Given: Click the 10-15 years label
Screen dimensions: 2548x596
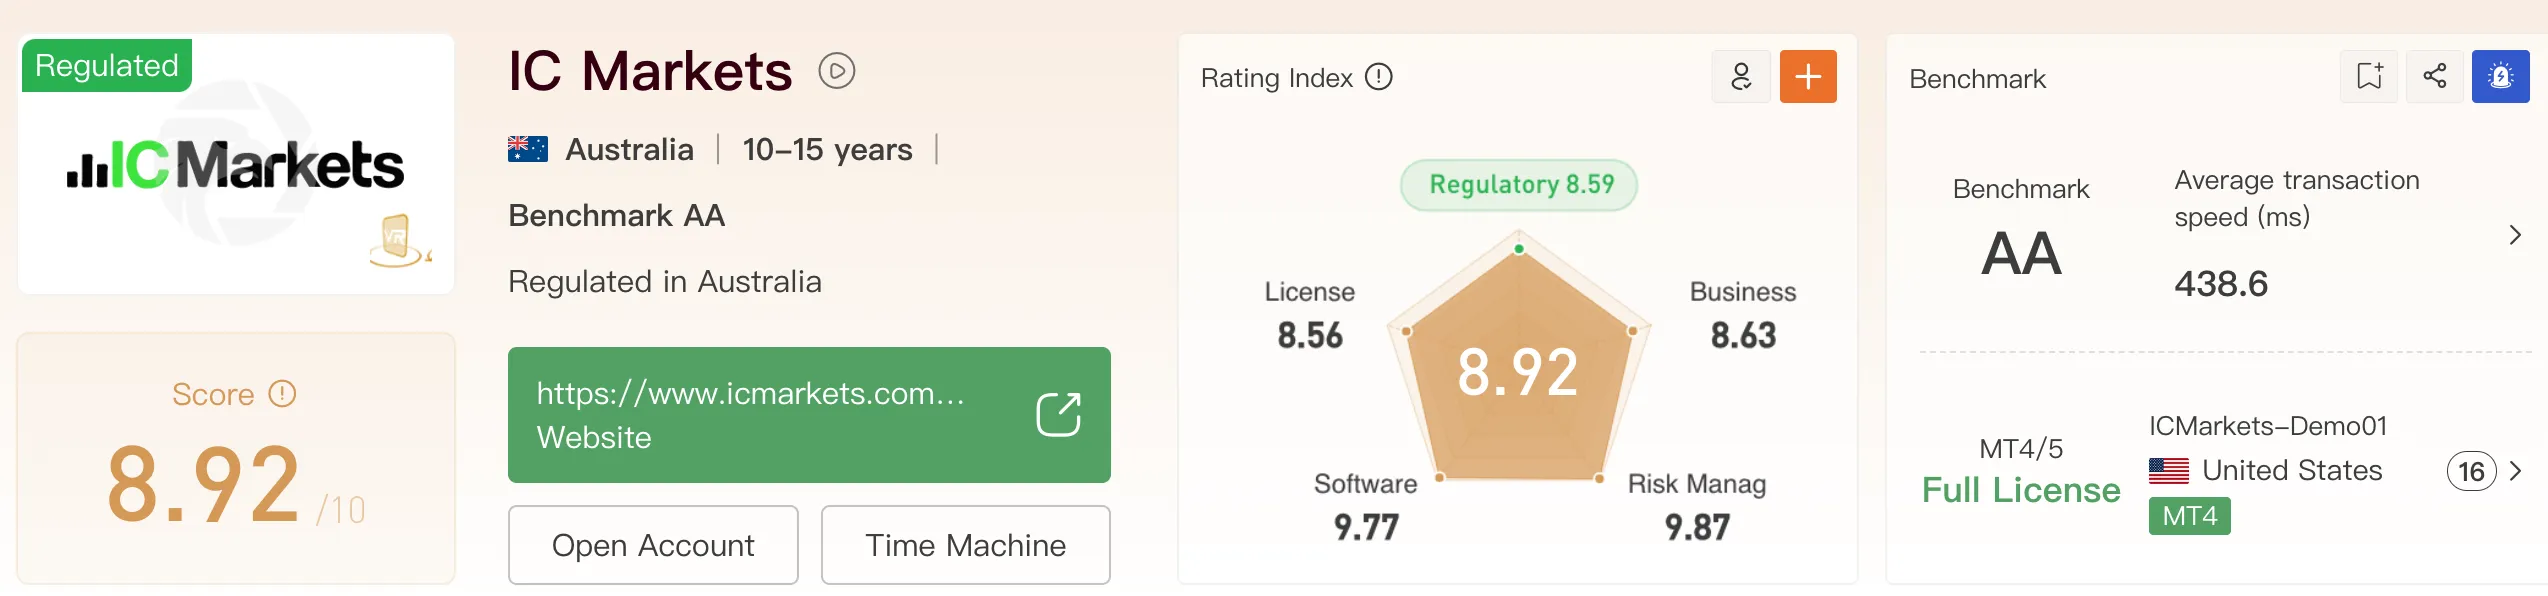Looking at the screenshot, I should (x=827, y=150).
